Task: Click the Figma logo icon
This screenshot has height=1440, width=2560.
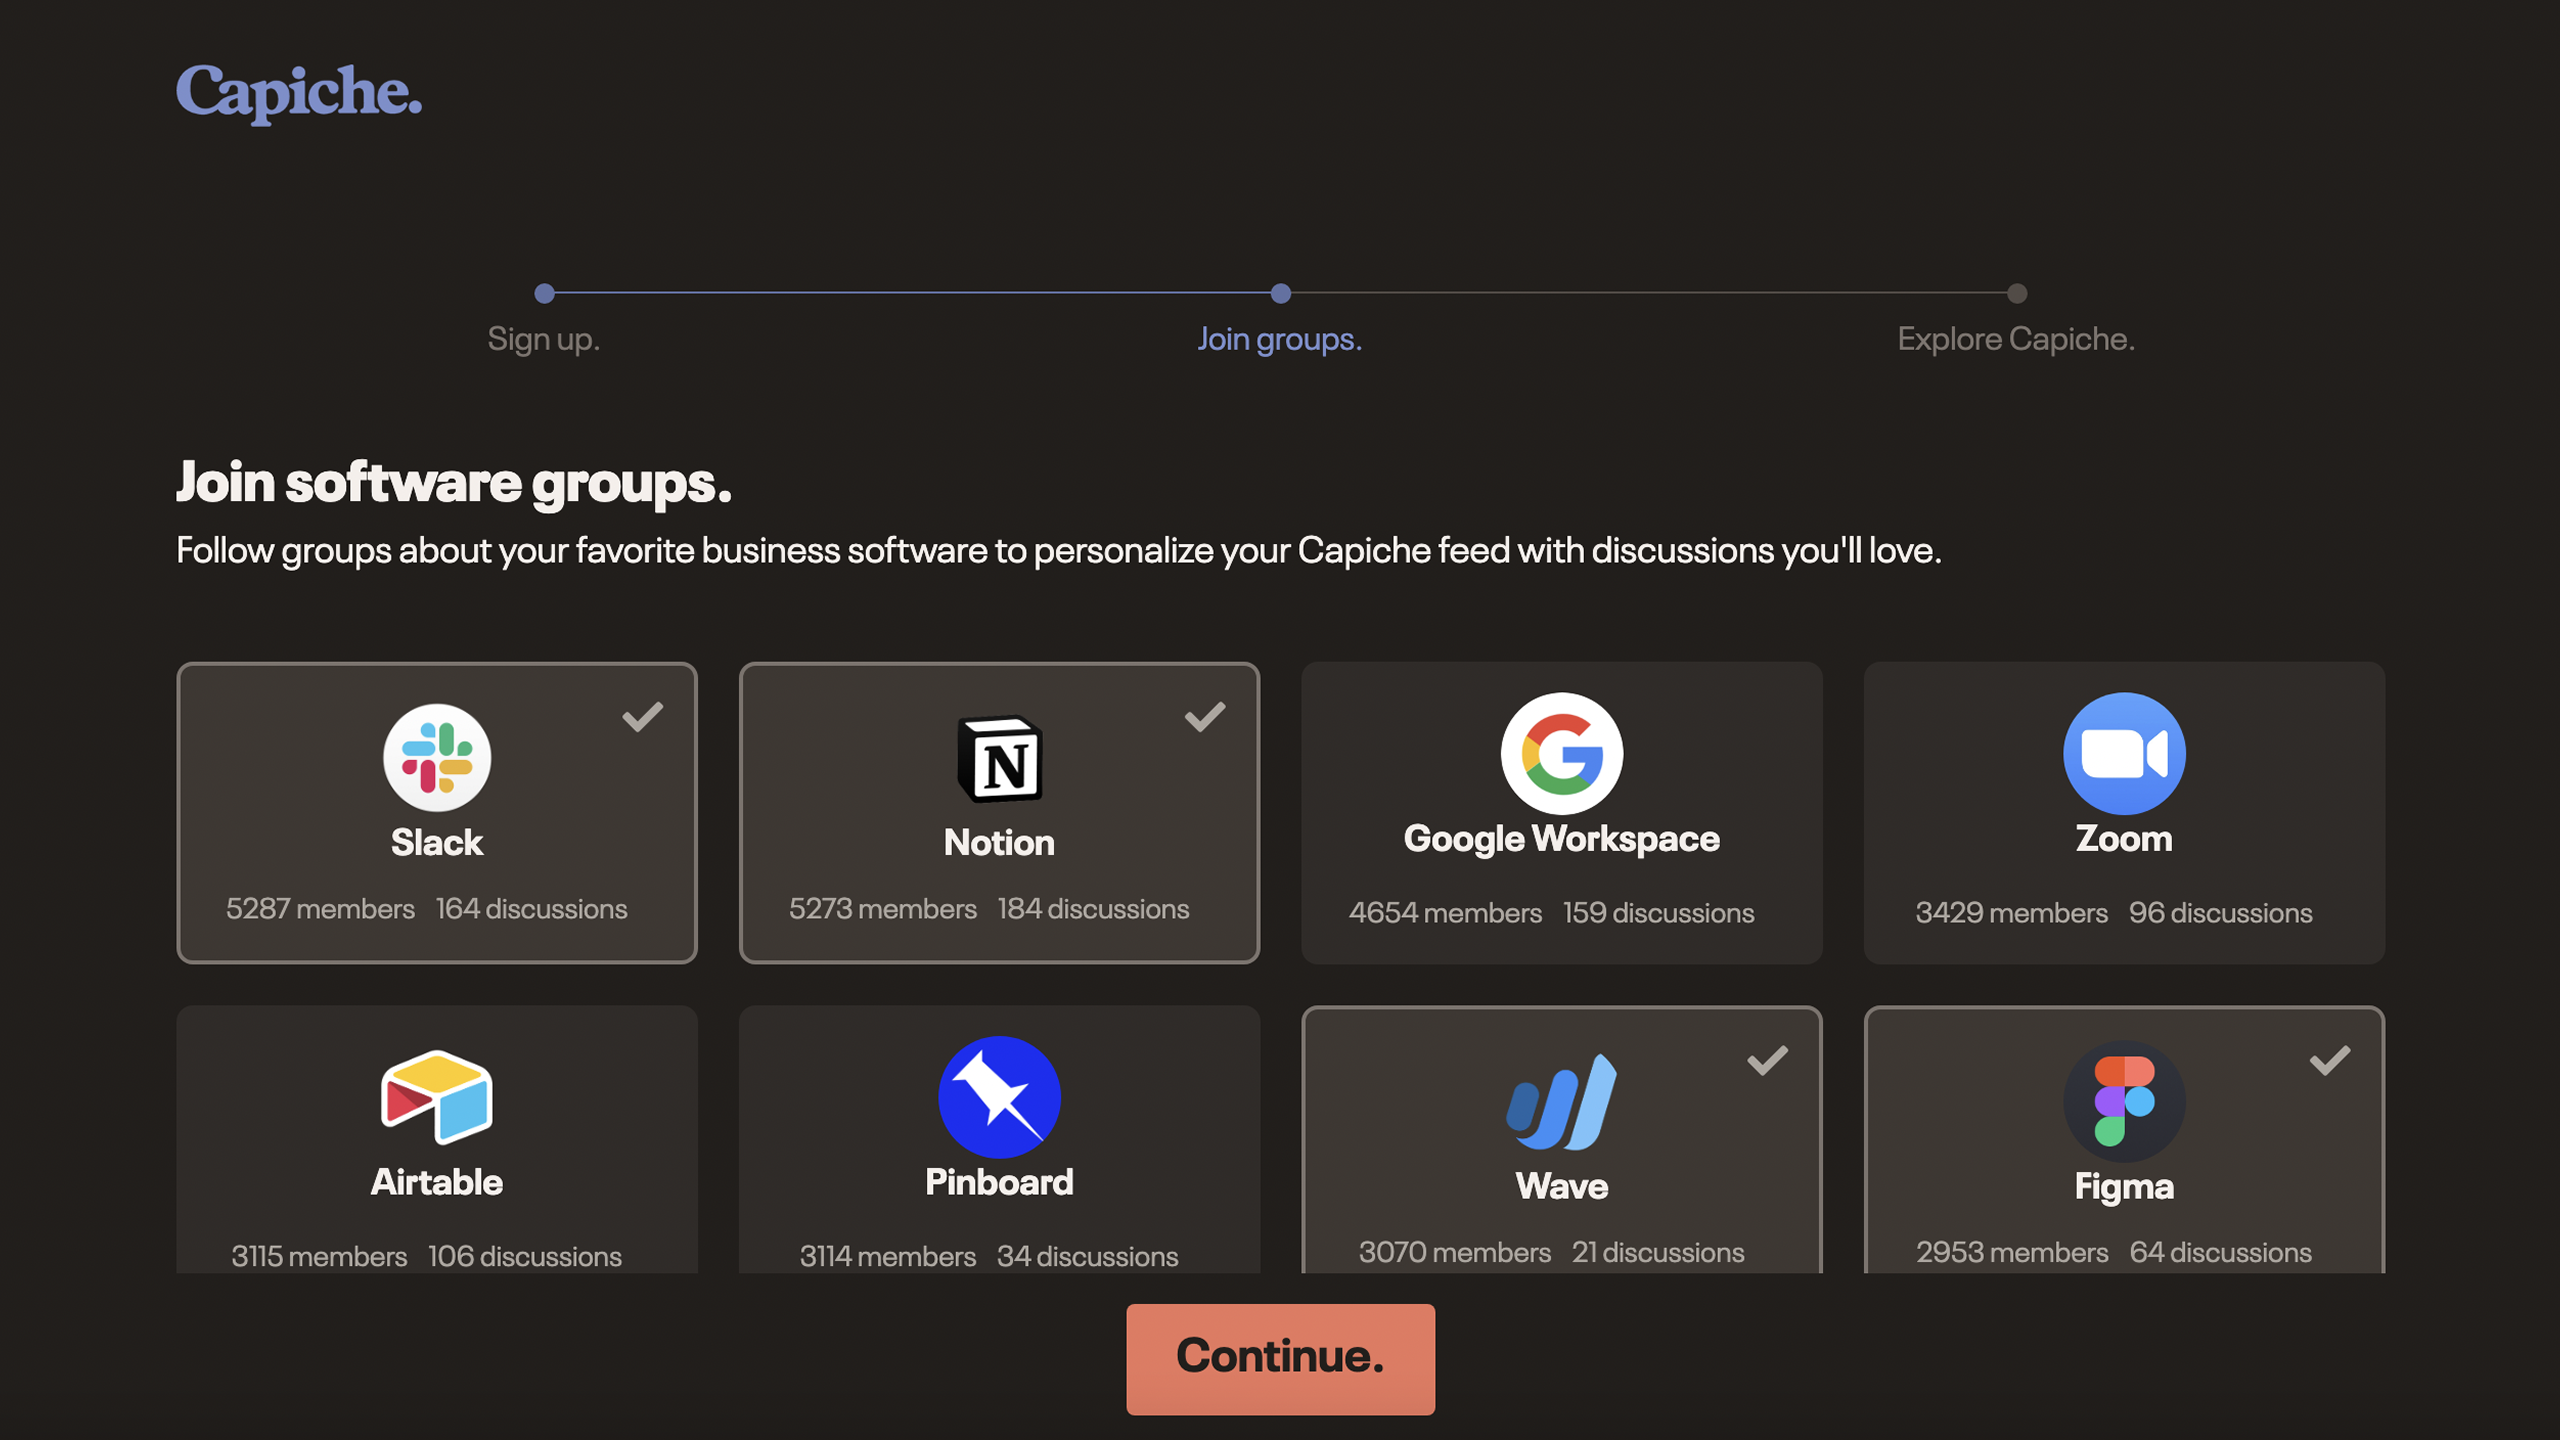Action: pyautogui.click(x=2124, y=1101)
